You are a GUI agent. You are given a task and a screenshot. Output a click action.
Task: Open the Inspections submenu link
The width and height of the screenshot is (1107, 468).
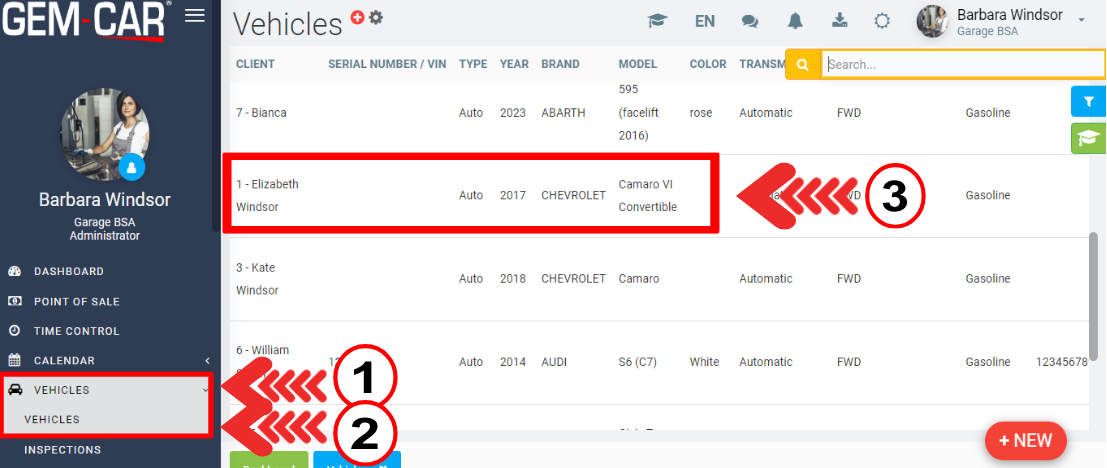click(62, 450)
